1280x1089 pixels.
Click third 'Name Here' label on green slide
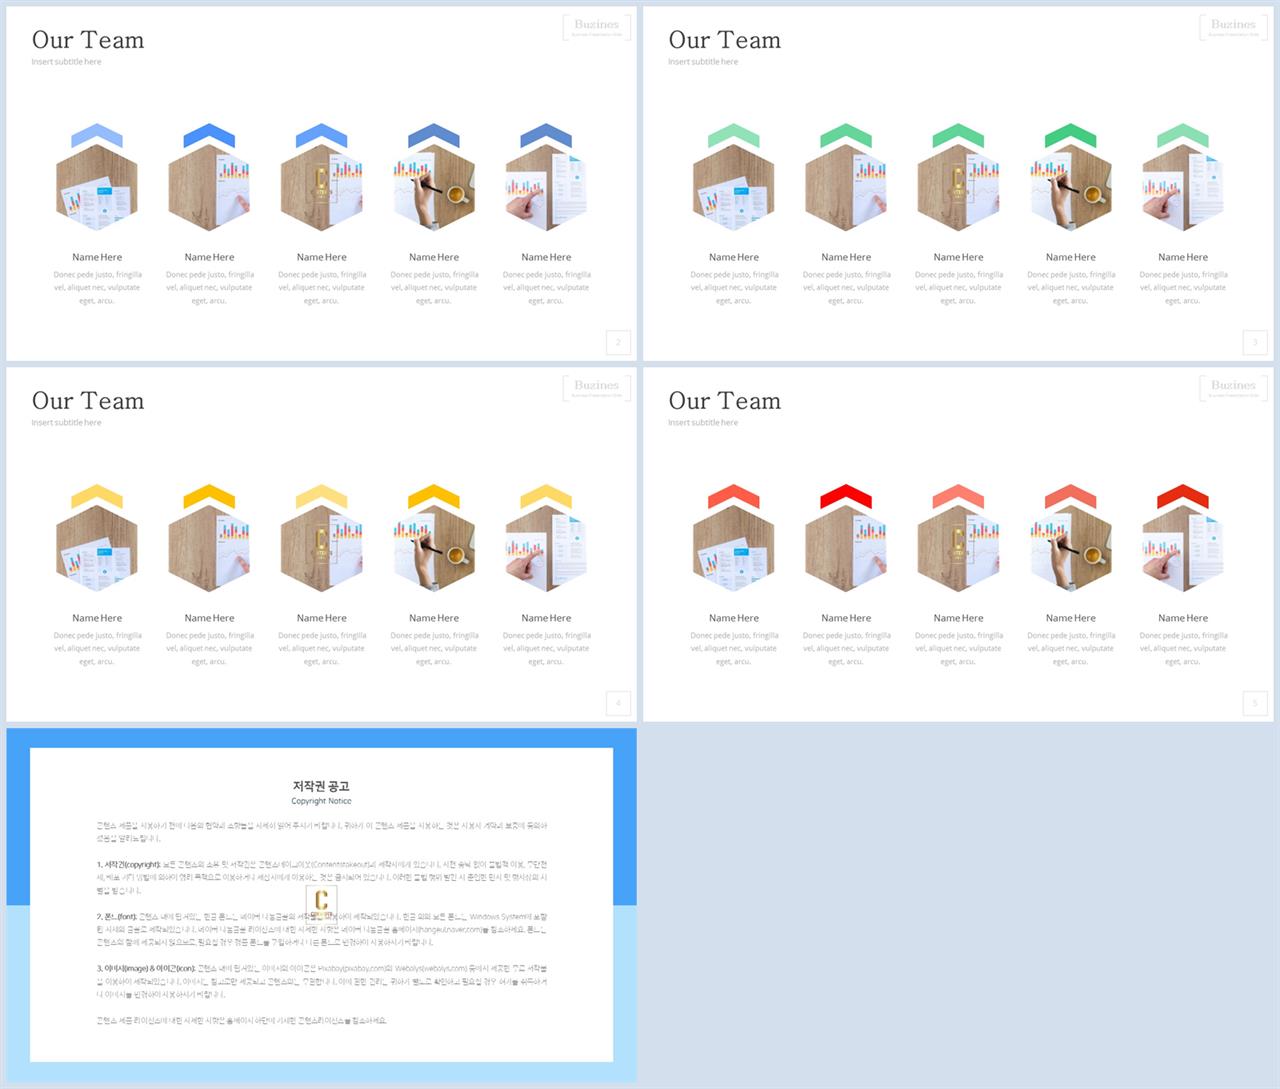point(958,257)
